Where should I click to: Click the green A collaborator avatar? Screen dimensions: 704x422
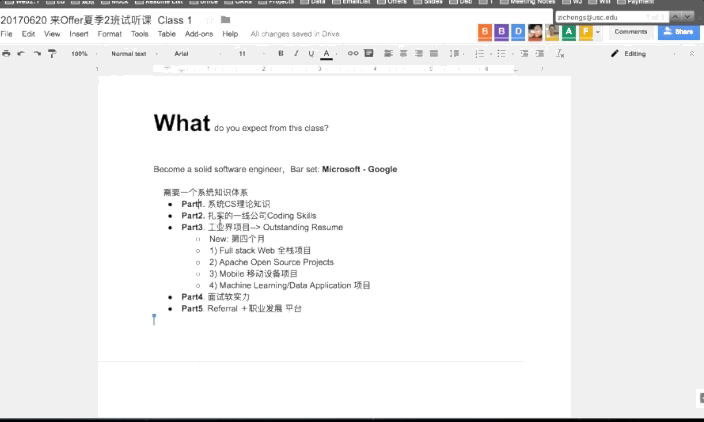[568, 32]
